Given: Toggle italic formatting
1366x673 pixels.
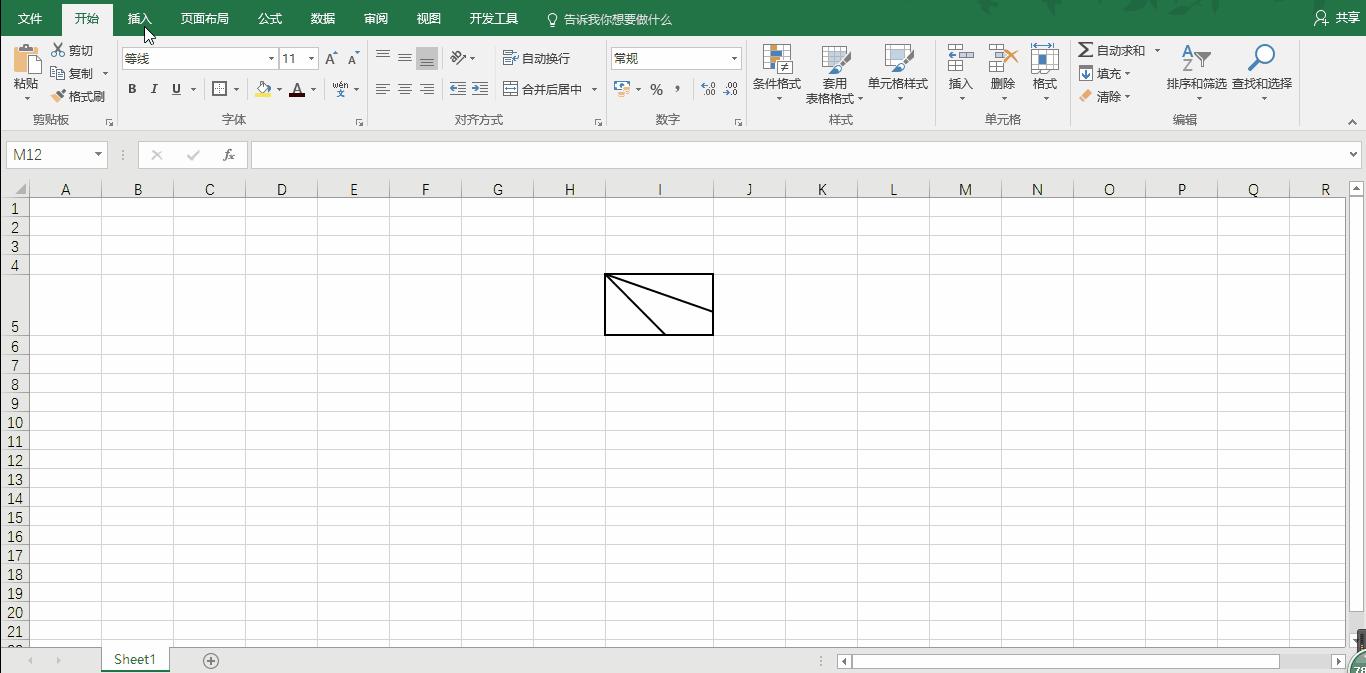Looking at the screenshot, I should click(153, 89).
